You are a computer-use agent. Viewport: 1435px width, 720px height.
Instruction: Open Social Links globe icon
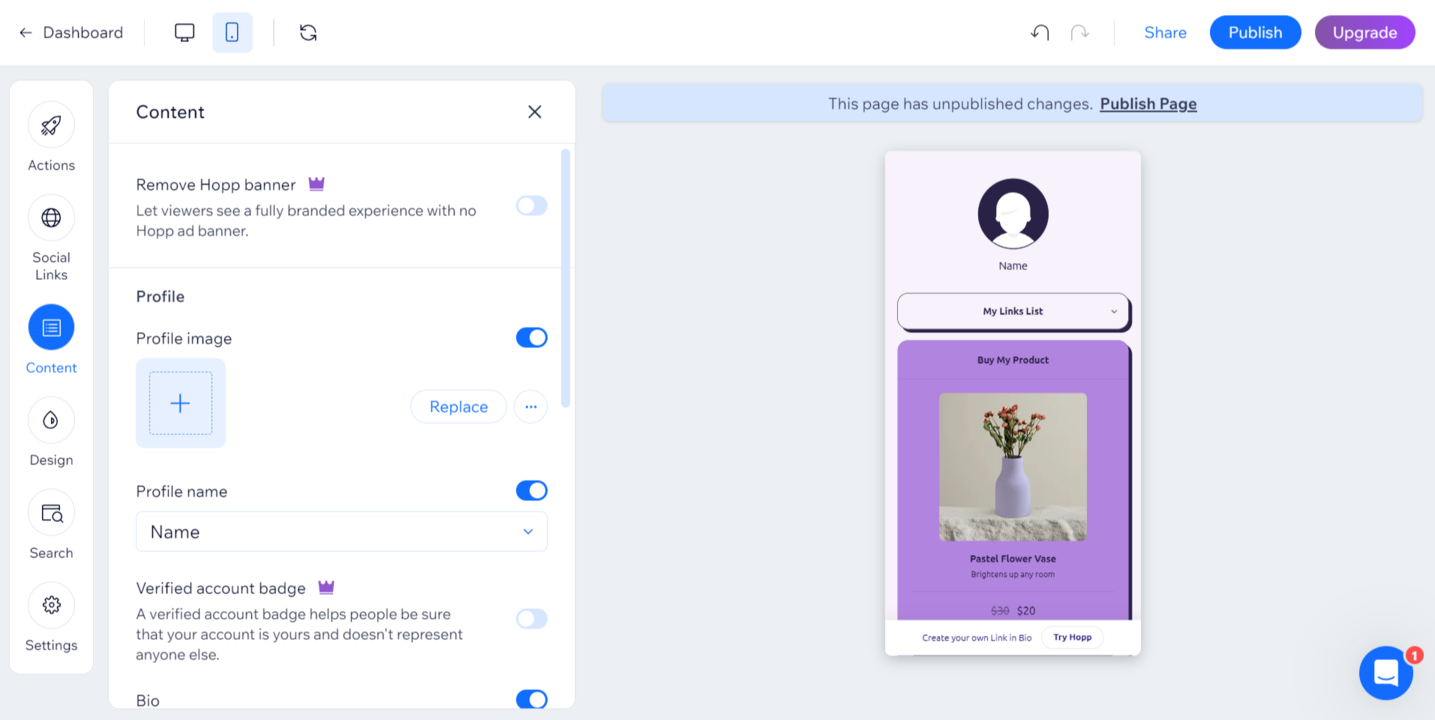[x=51, y=218]
